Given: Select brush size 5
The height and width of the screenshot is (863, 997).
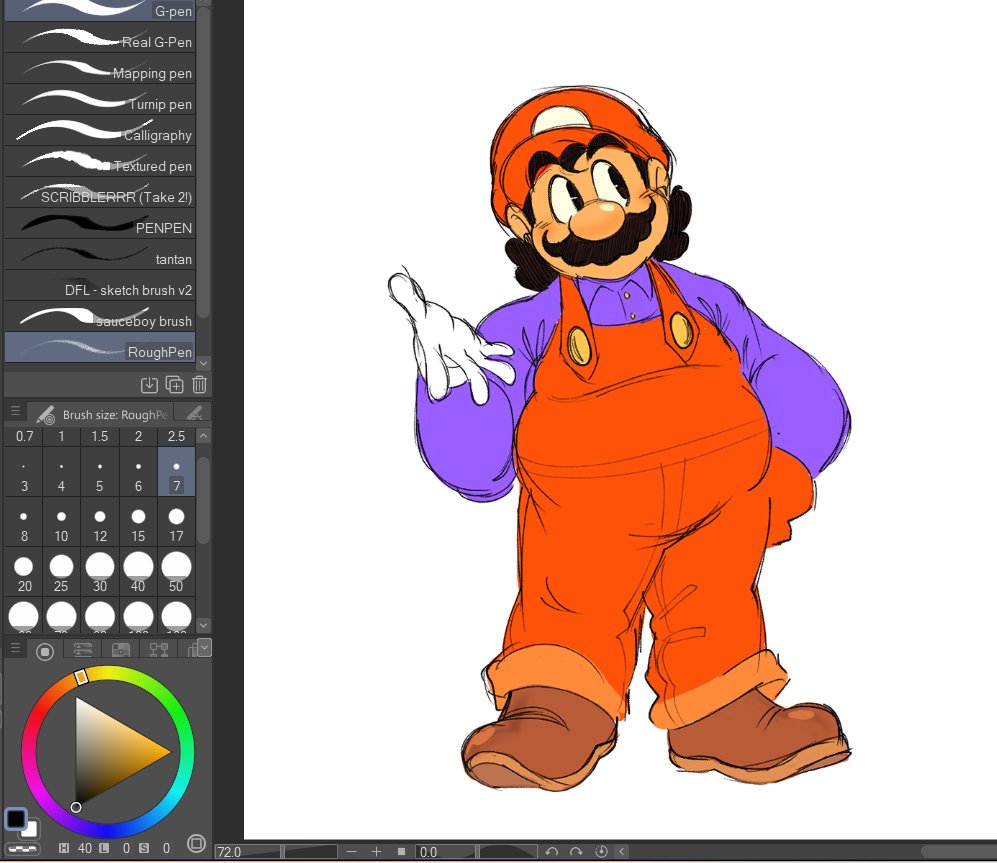Looking at the screenshot, I should click(100, 471).
